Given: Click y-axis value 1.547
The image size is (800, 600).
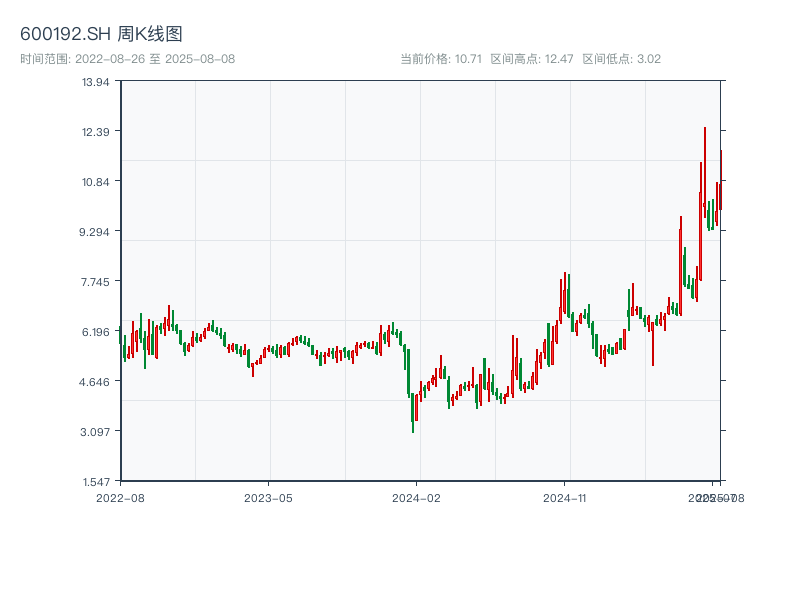Looking at the screenshot, I should pyautogui.click(x=96, y=482).
